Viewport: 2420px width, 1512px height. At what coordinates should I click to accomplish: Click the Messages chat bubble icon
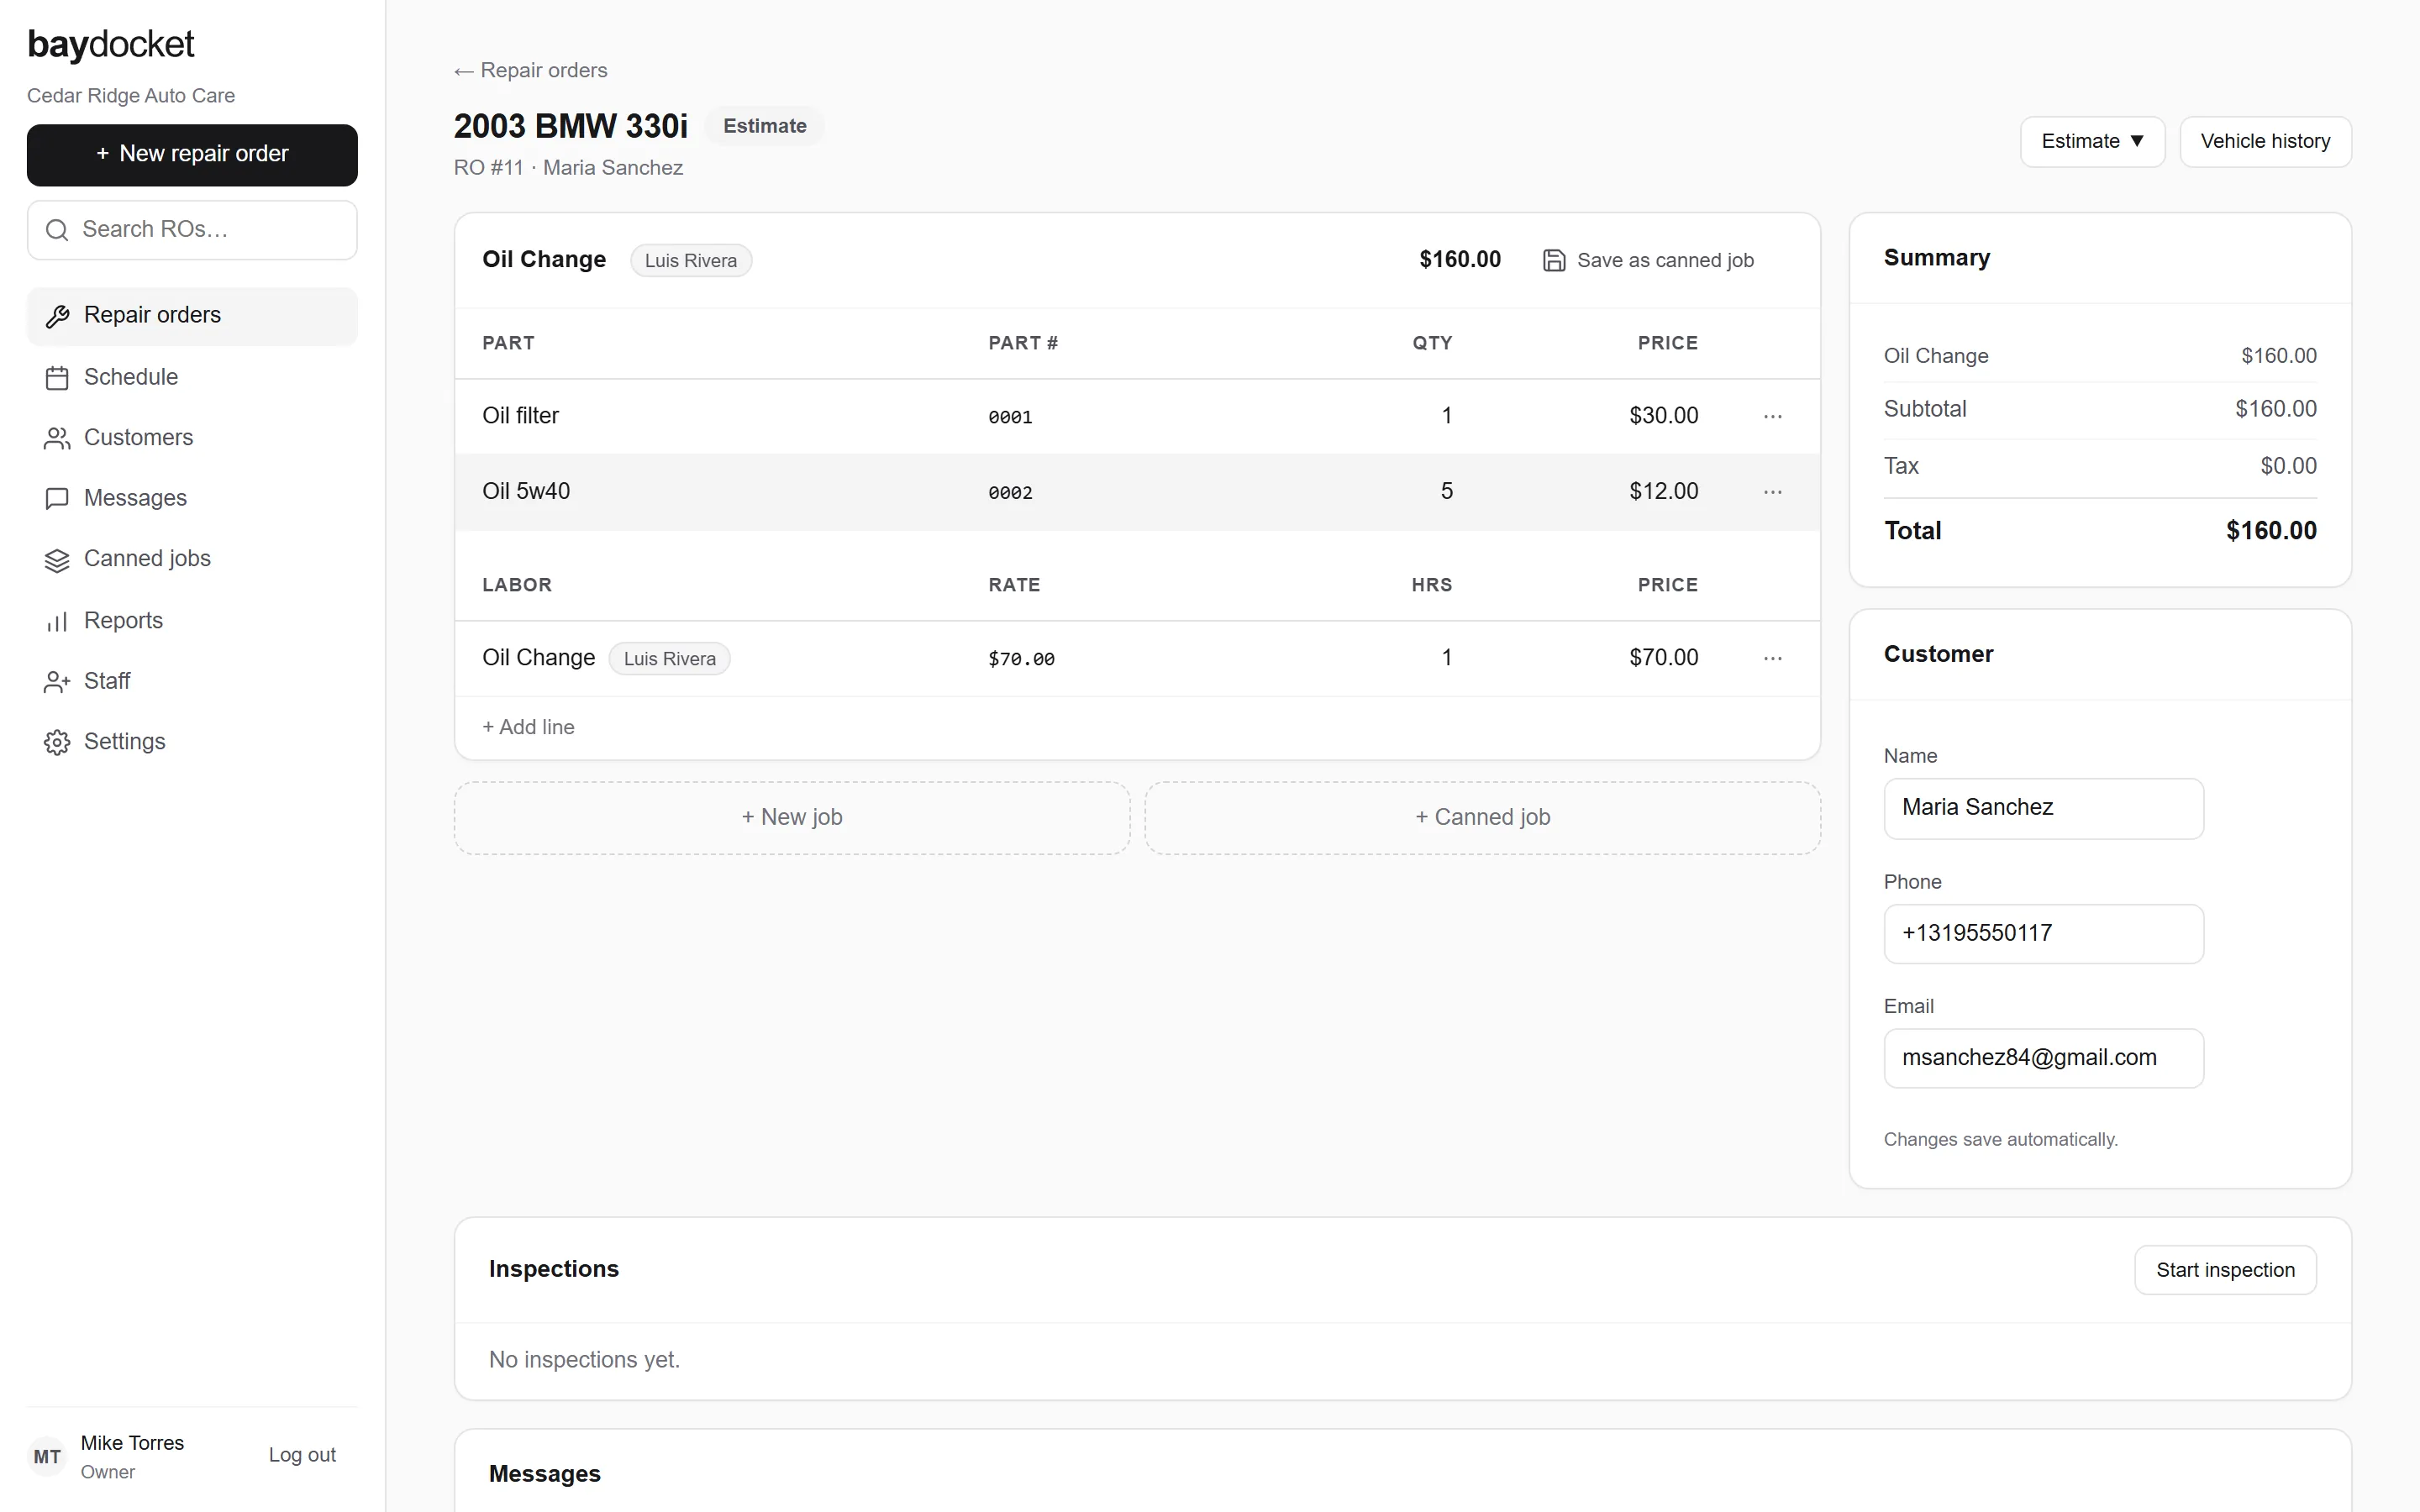(x=57, y=499)
